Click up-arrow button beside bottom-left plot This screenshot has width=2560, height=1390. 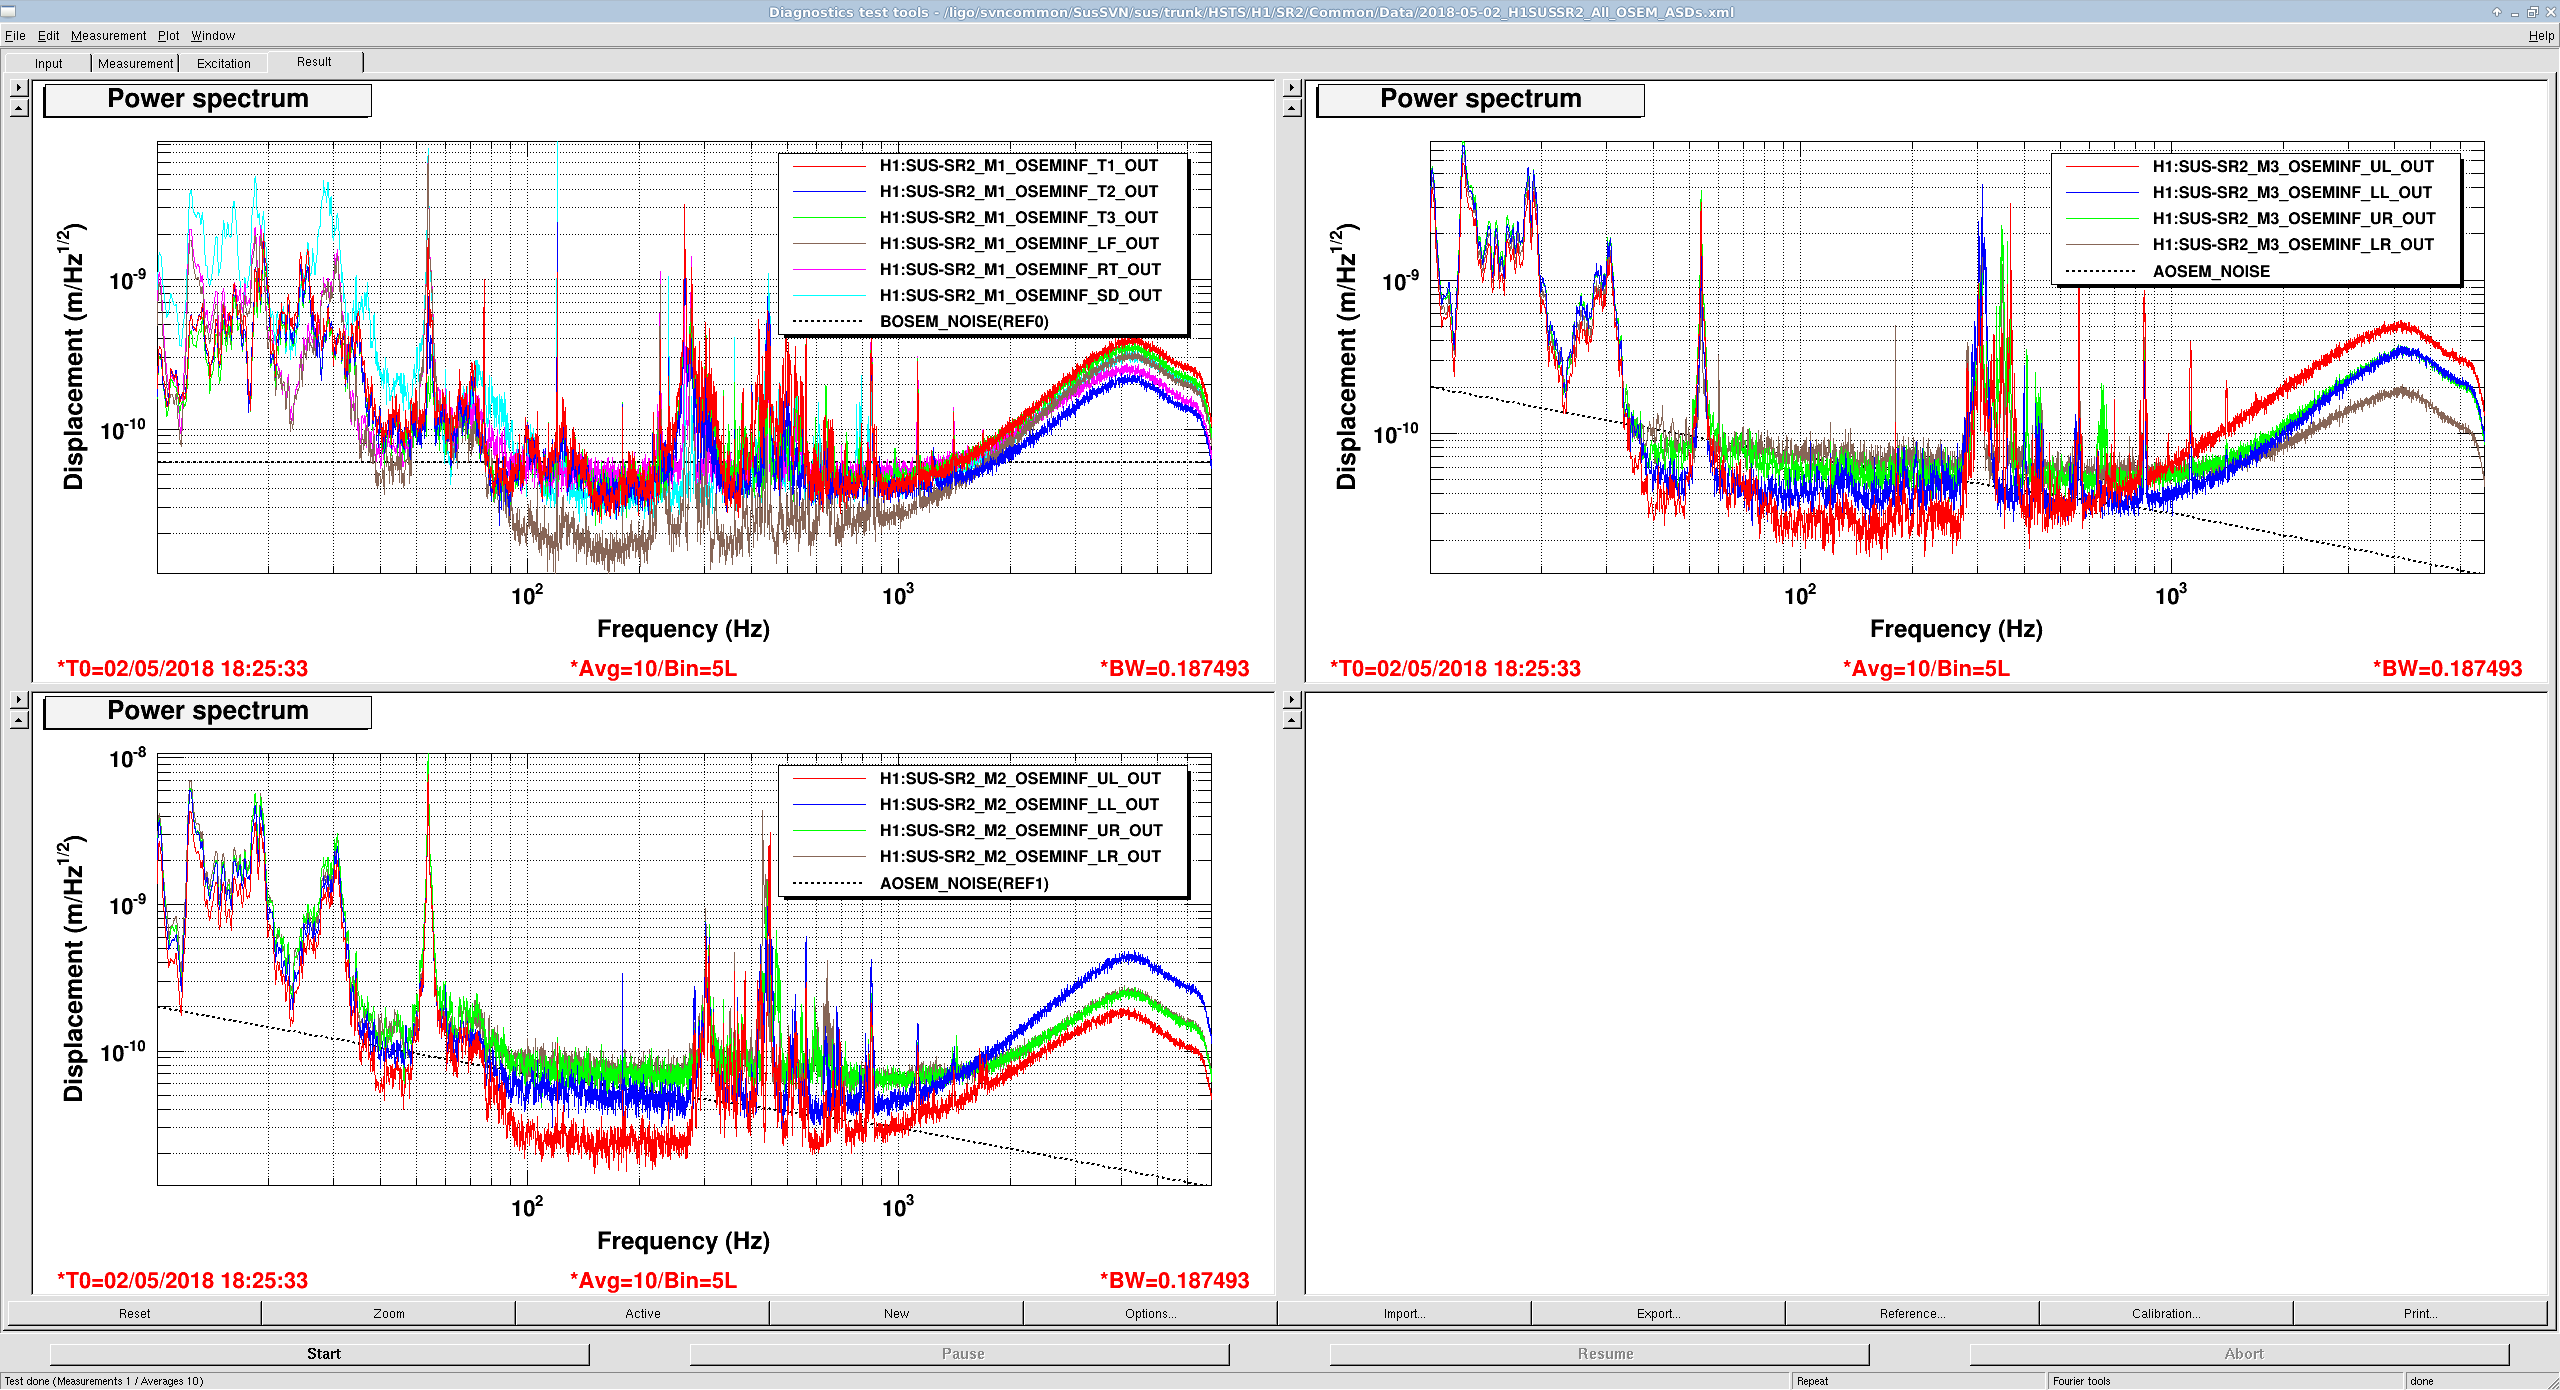coord(19,720)
